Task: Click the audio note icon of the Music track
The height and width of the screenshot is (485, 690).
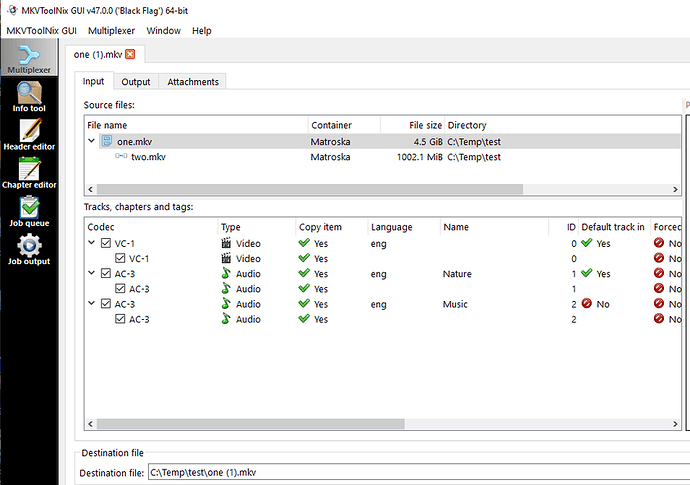Action: [x=226, y=304]
